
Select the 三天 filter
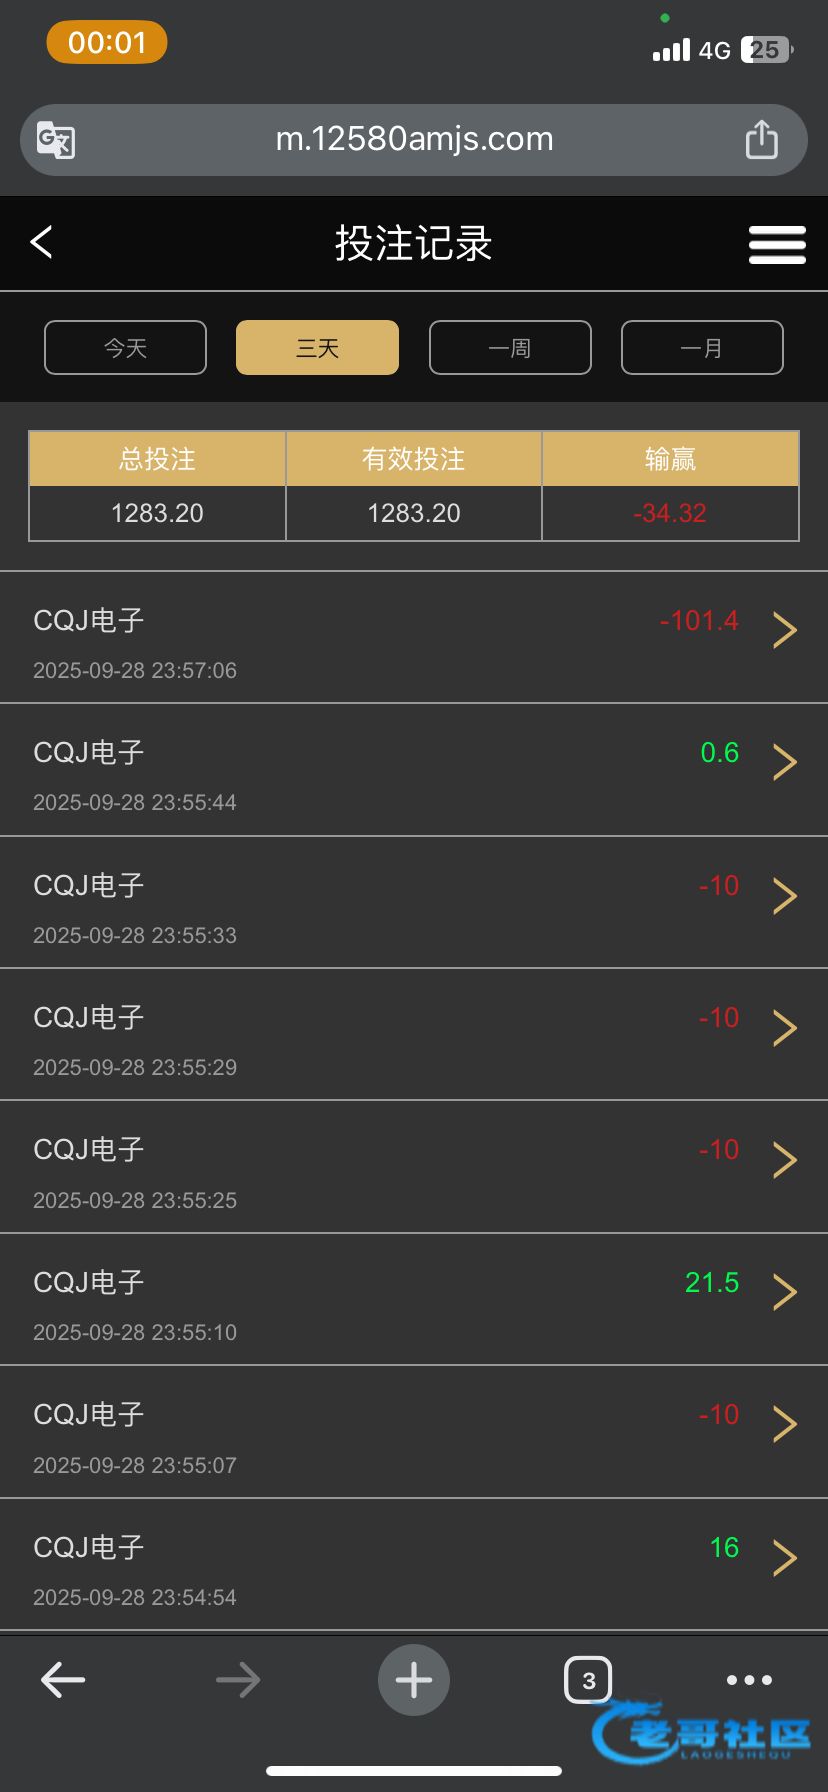[317, 348]
